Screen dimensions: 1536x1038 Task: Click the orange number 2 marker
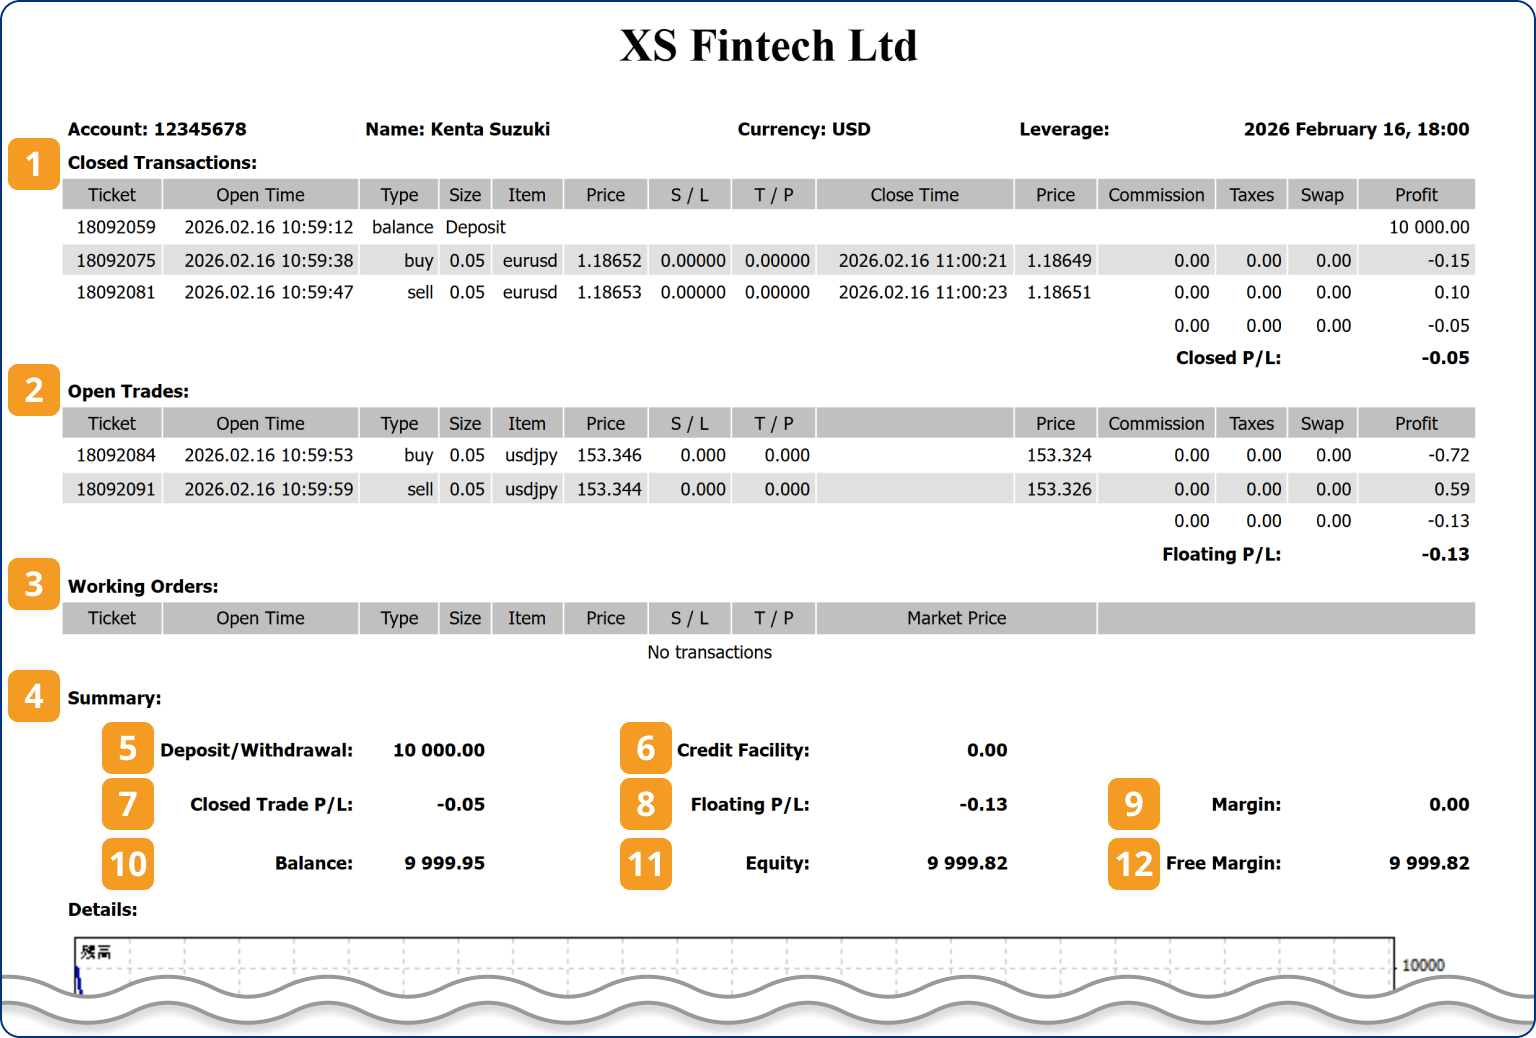click(x=33, y=390)
